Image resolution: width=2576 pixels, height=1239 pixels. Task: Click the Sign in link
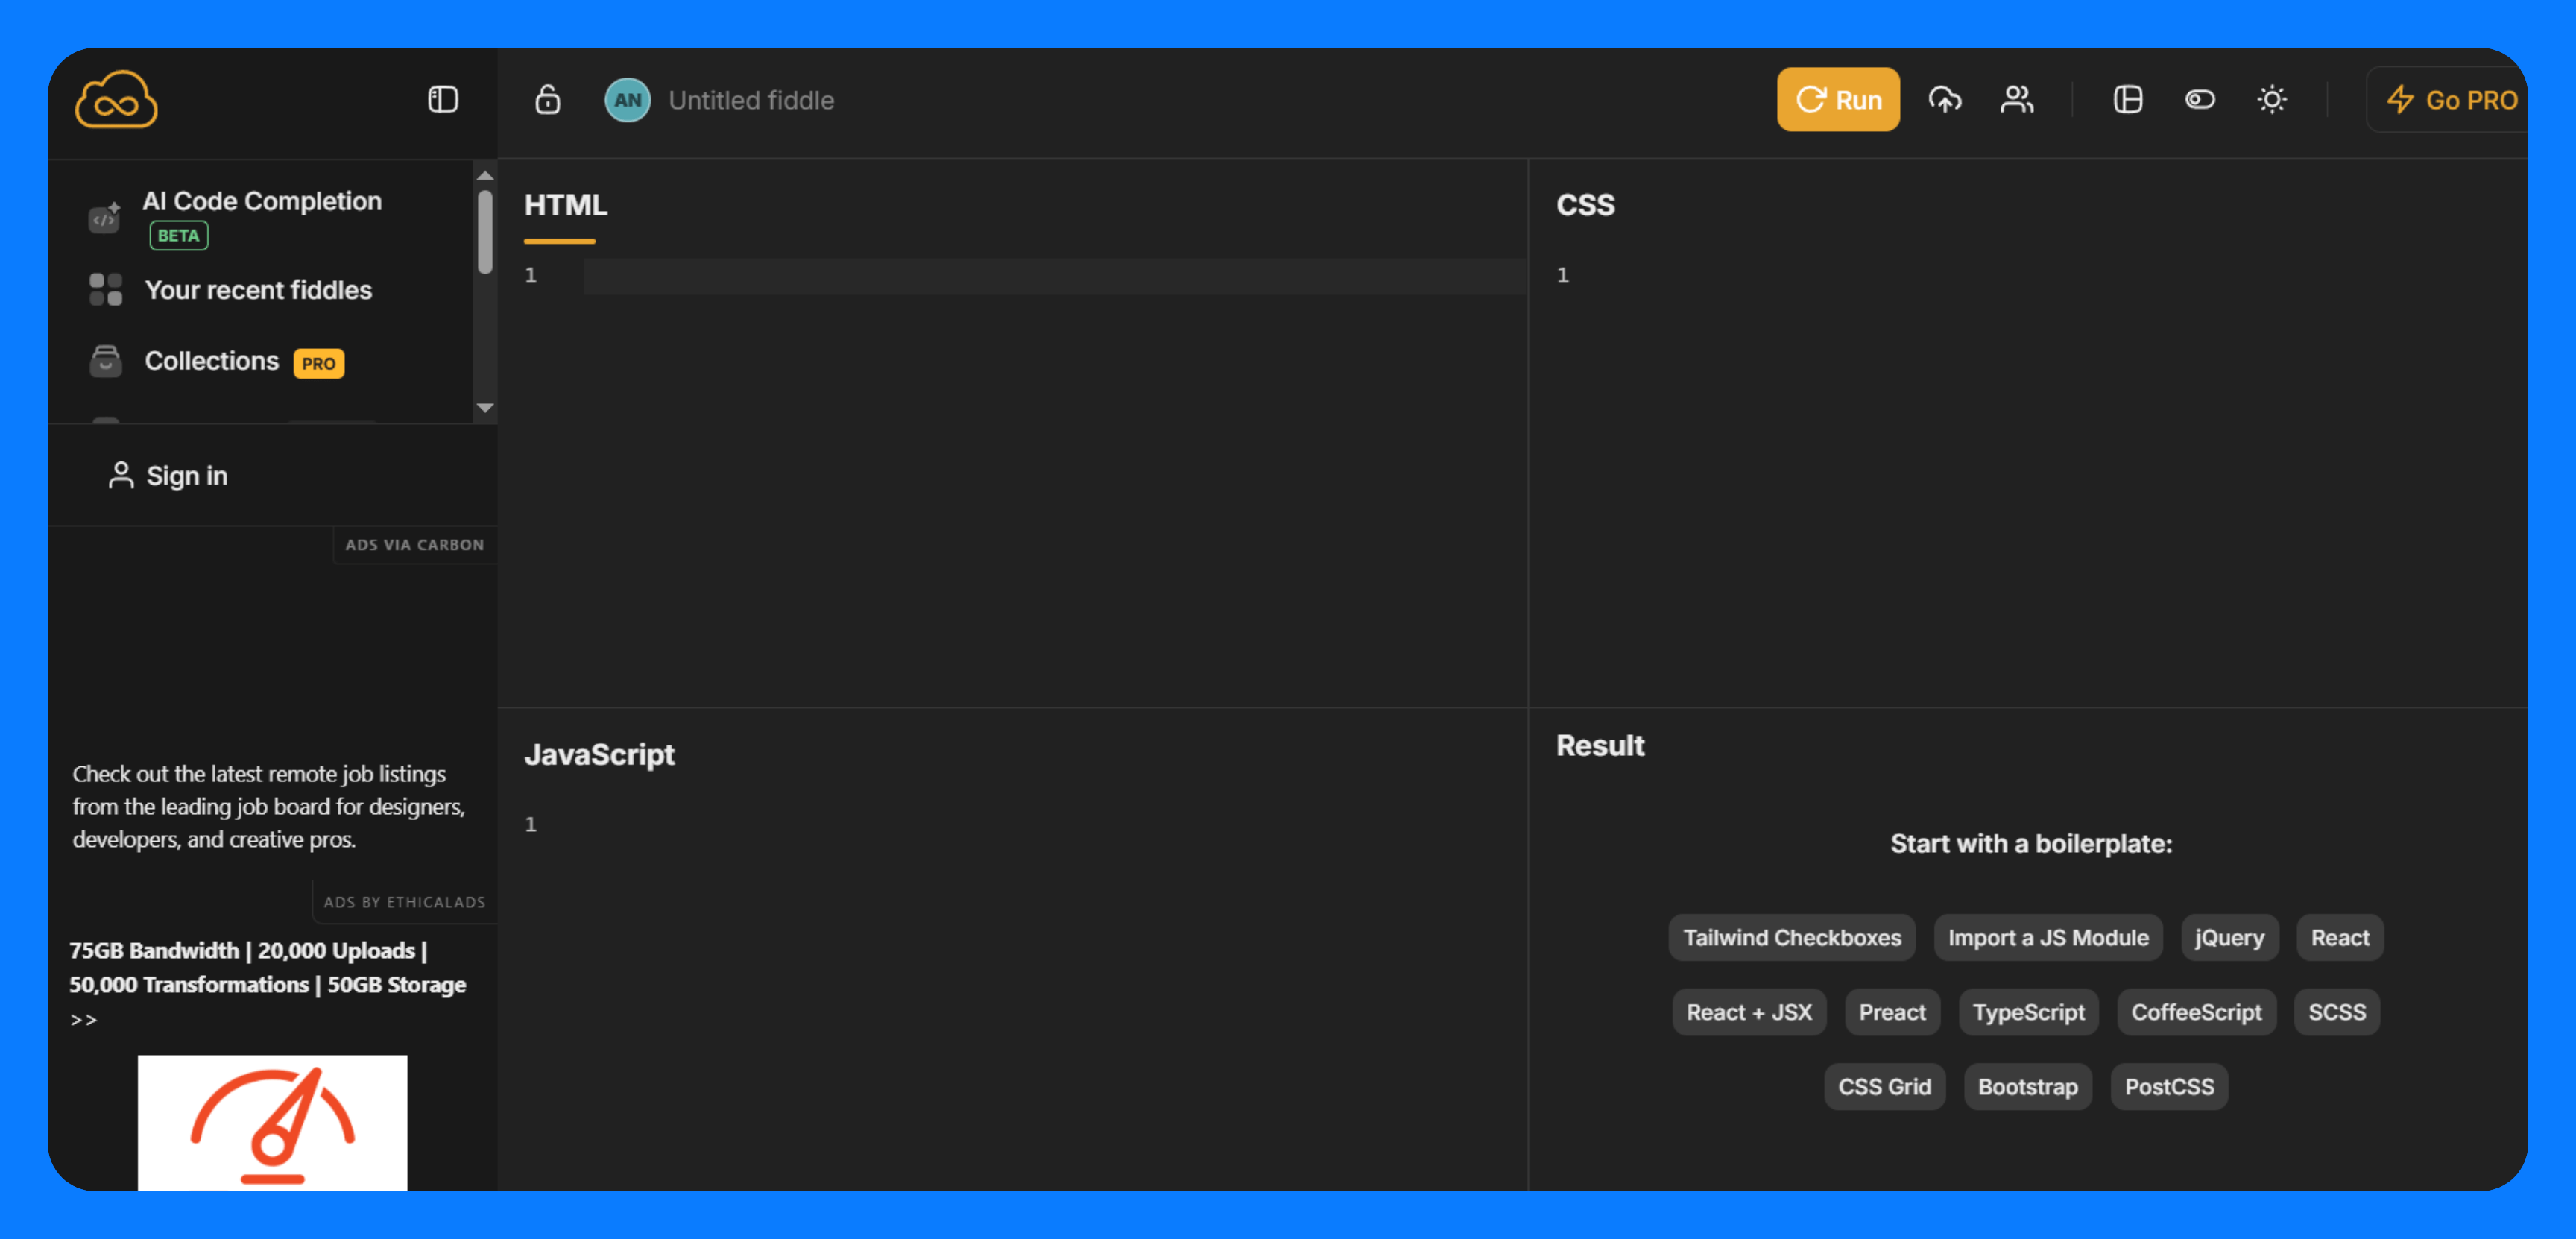tap(187, 476)
